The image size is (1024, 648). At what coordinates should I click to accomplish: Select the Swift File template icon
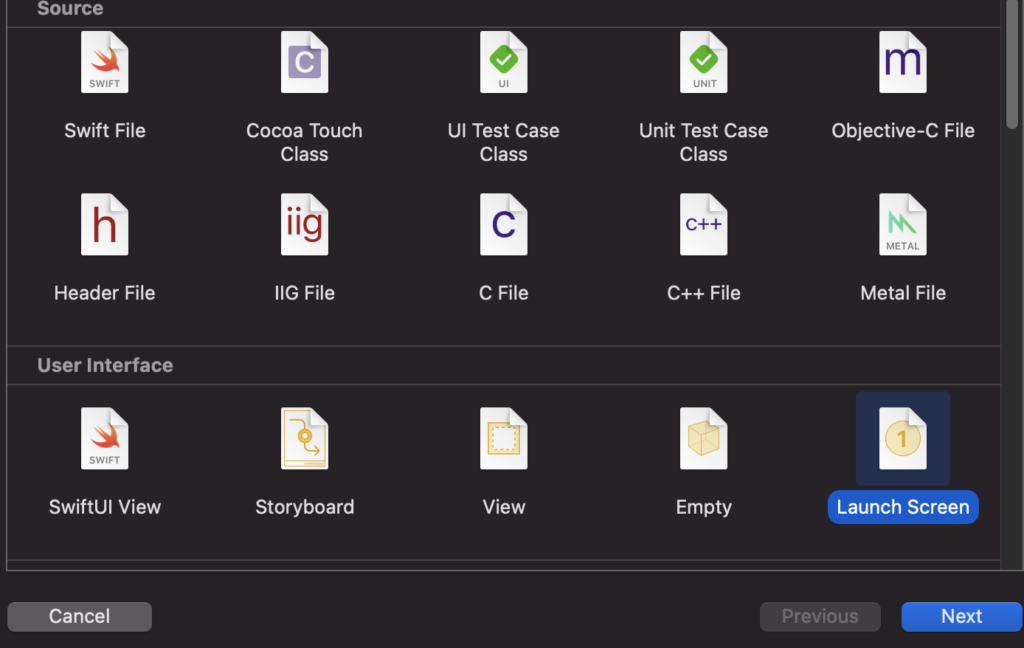[x=104, y=62]
